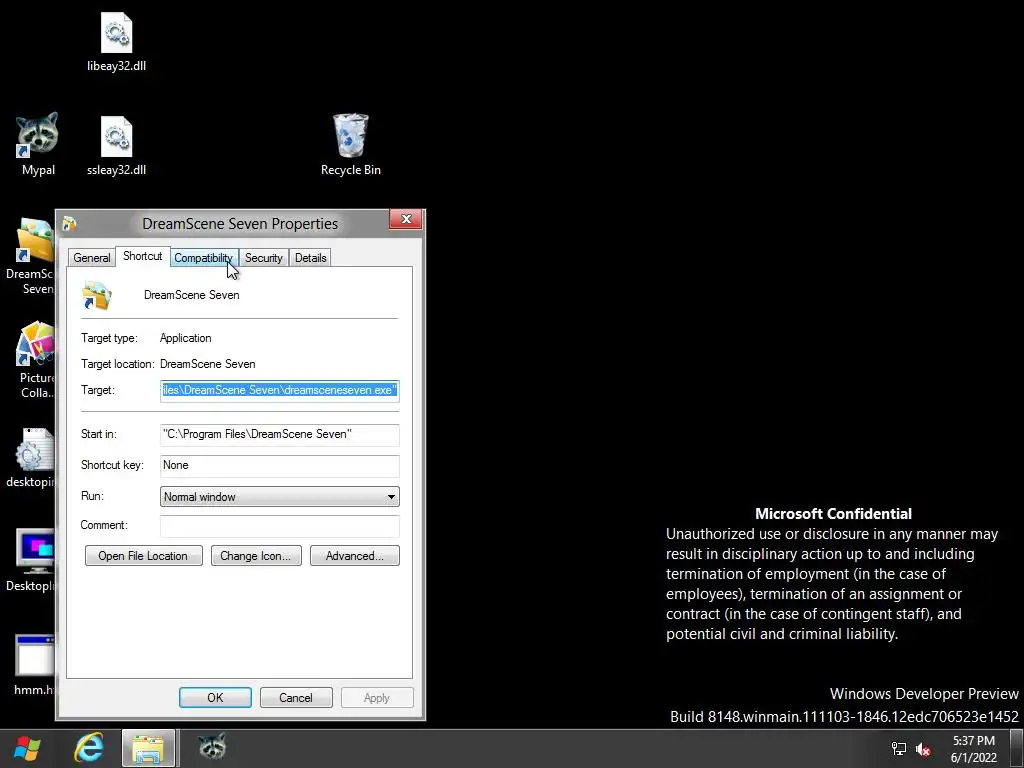Click the empty Comment field
Image resolution: width=1024 pixels, height=768 pixels.
click(280, 526)
